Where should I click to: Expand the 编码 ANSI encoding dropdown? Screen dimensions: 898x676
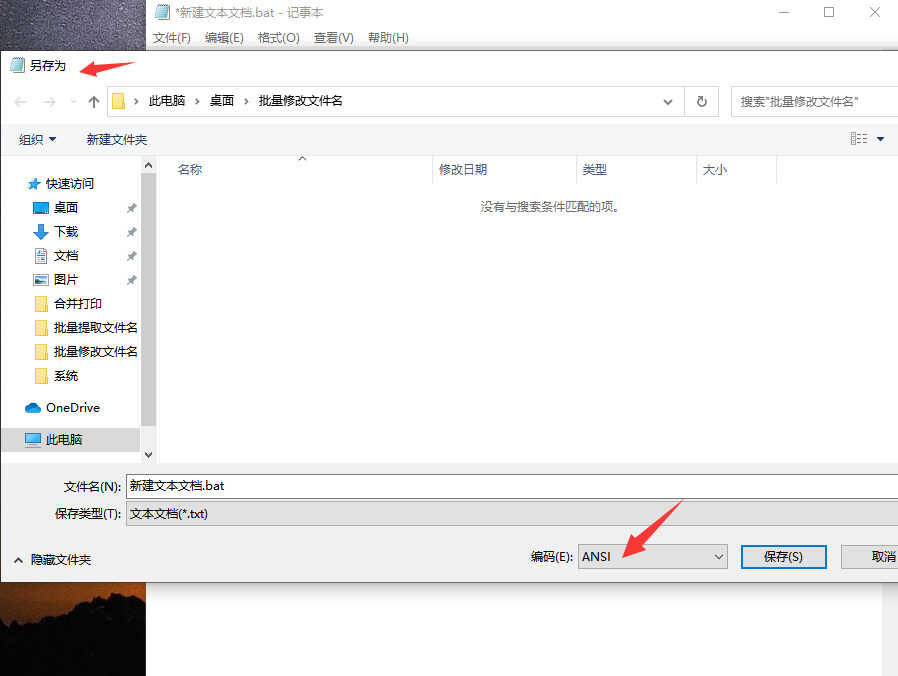pos(652,556)
